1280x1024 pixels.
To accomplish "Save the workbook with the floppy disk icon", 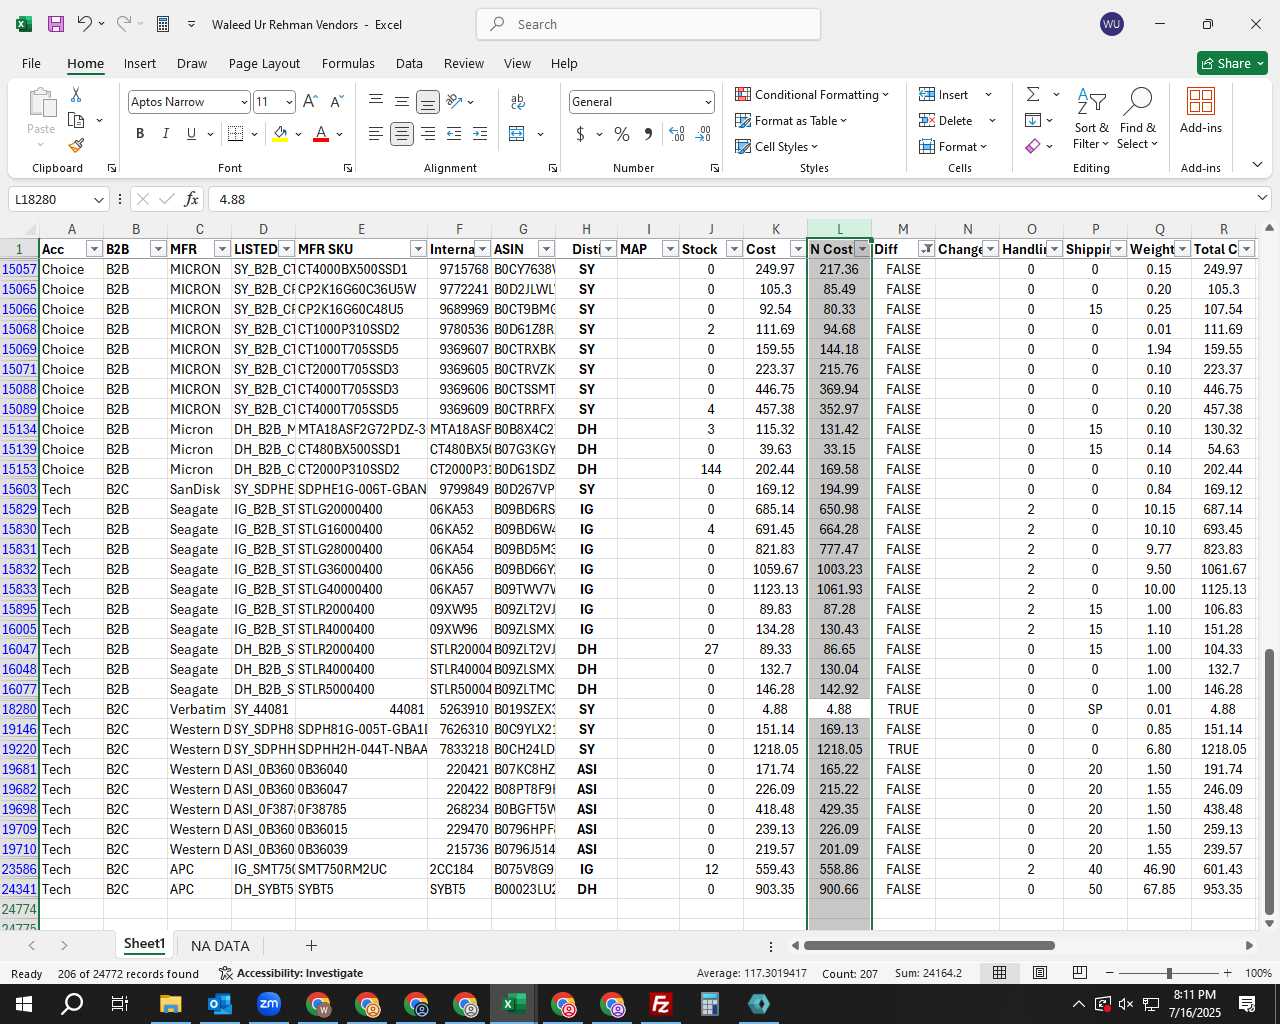I will coord(56,24).
